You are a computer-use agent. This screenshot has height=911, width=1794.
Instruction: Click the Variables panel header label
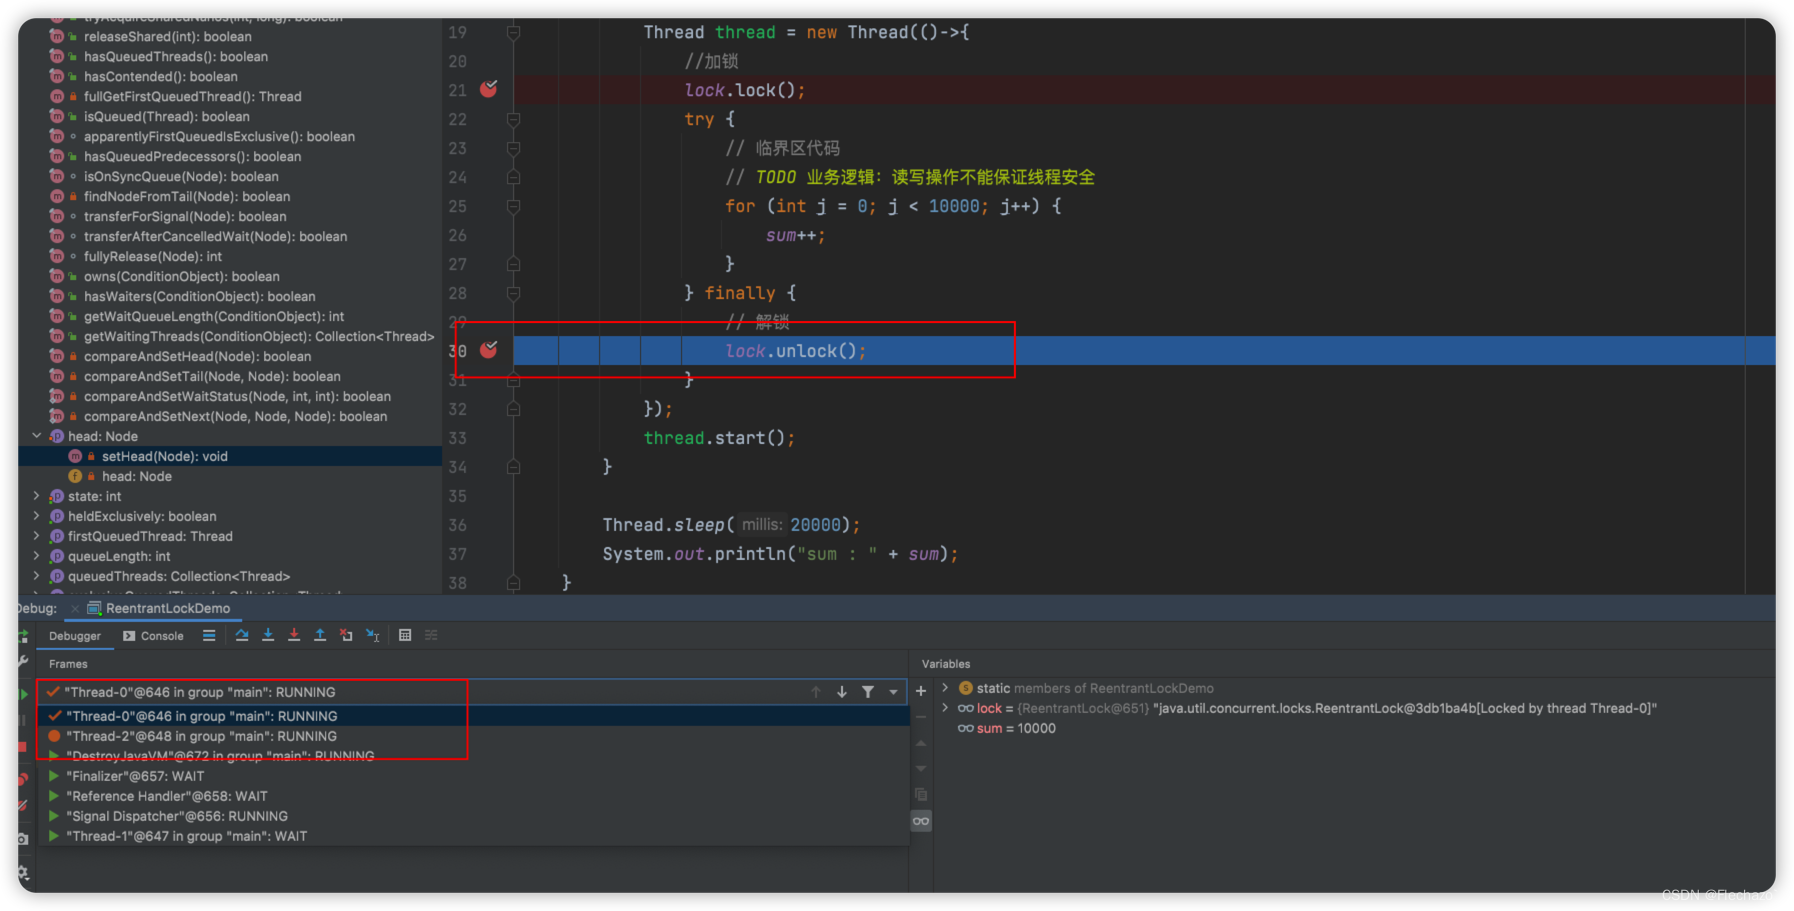point(946,664)
